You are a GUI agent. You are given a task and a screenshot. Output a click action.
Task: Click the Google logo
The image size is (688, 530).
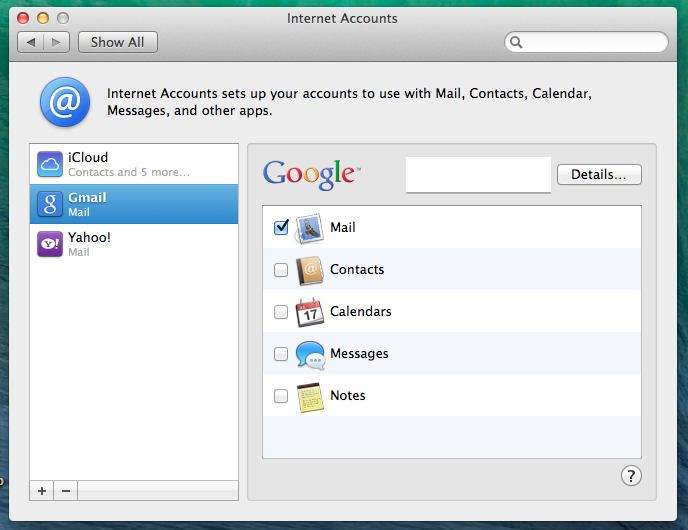311,174
